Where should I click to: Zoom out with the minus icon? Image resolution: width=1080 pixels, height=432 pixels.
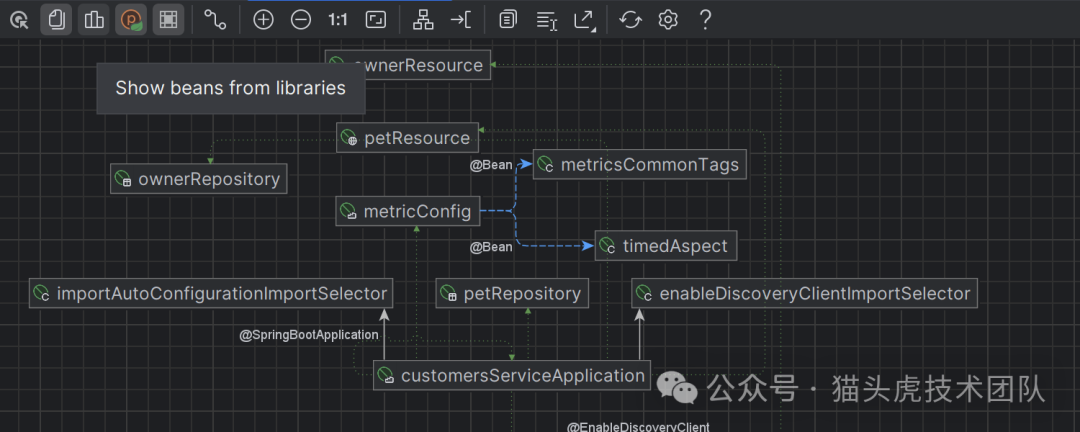point(300,19)
